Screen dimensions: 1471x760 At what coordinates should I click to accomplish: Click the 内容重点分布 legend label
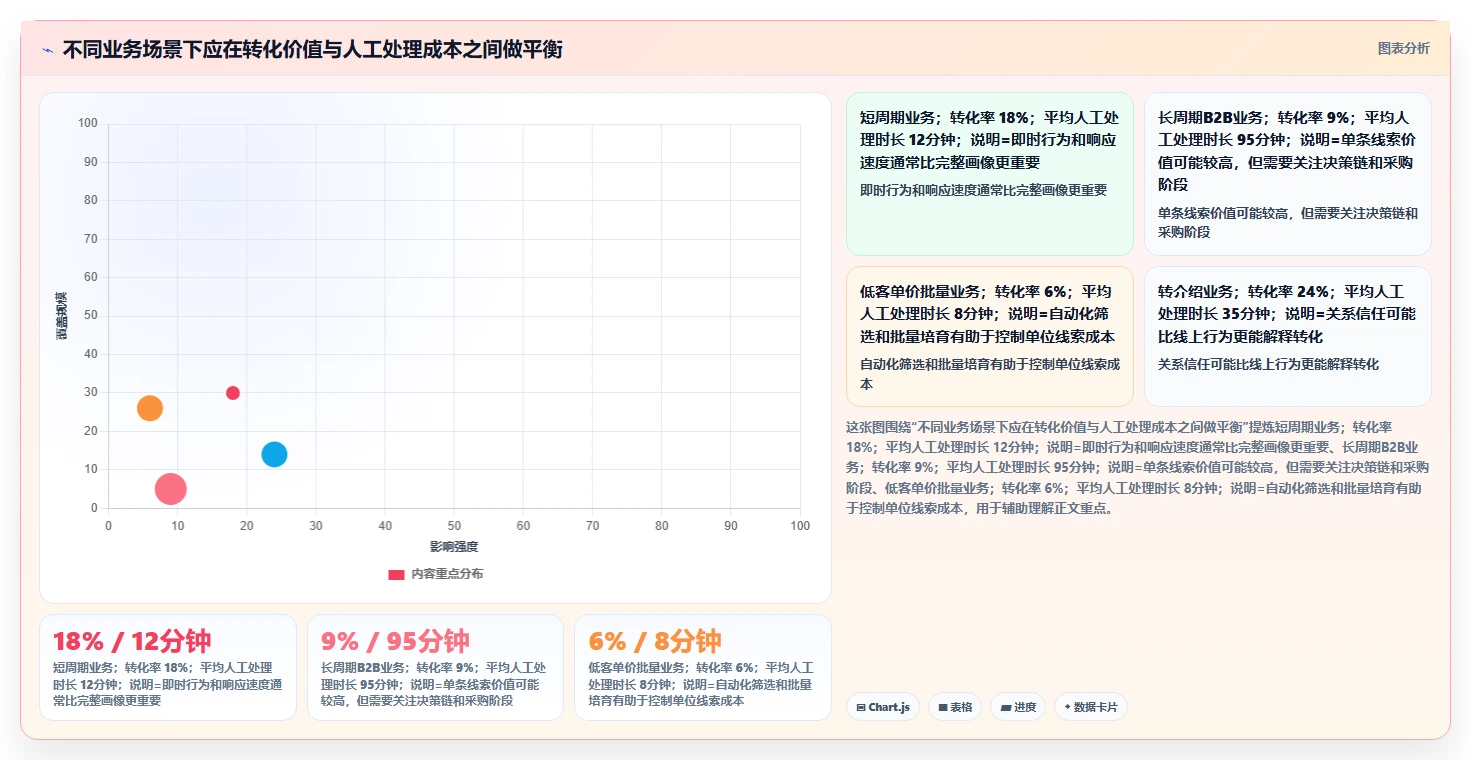[447, 574]
